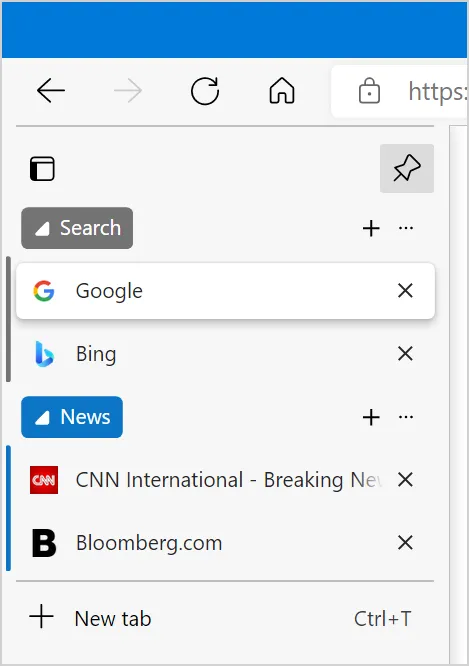Switch to the Bing tab
This screenshot has height=666, width=469.
(225, 353)
